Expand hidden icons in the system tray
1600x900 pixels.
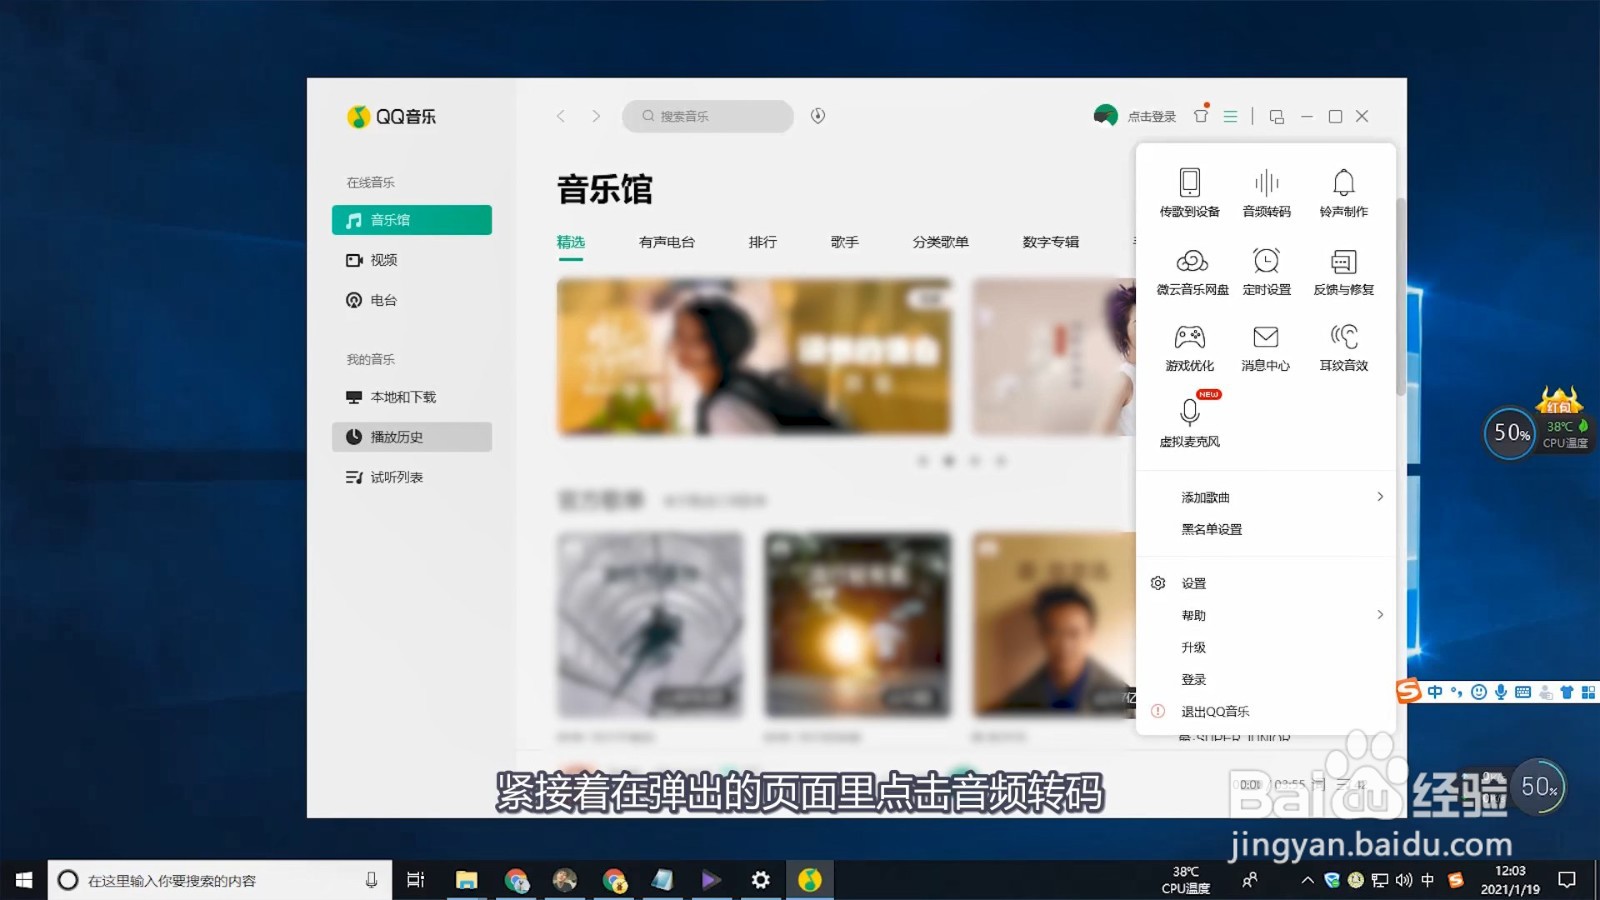pos(1307,881)
